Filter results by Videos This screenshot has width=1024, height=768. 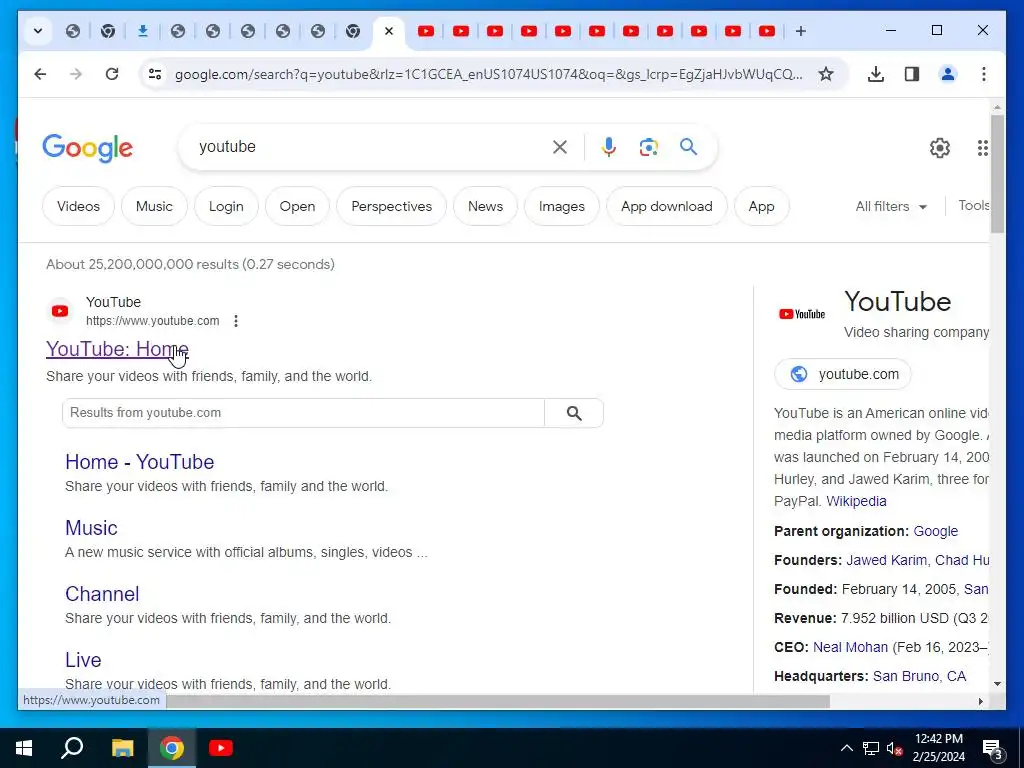pos(78,206)
